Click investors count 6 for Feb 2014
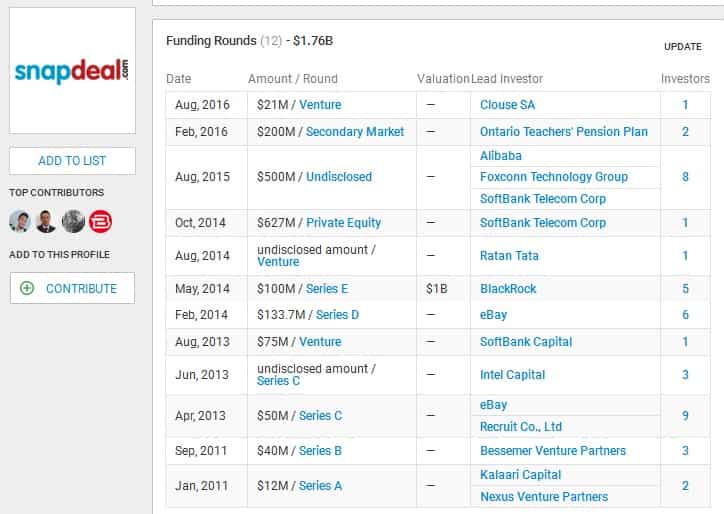 tap(685, 315)
